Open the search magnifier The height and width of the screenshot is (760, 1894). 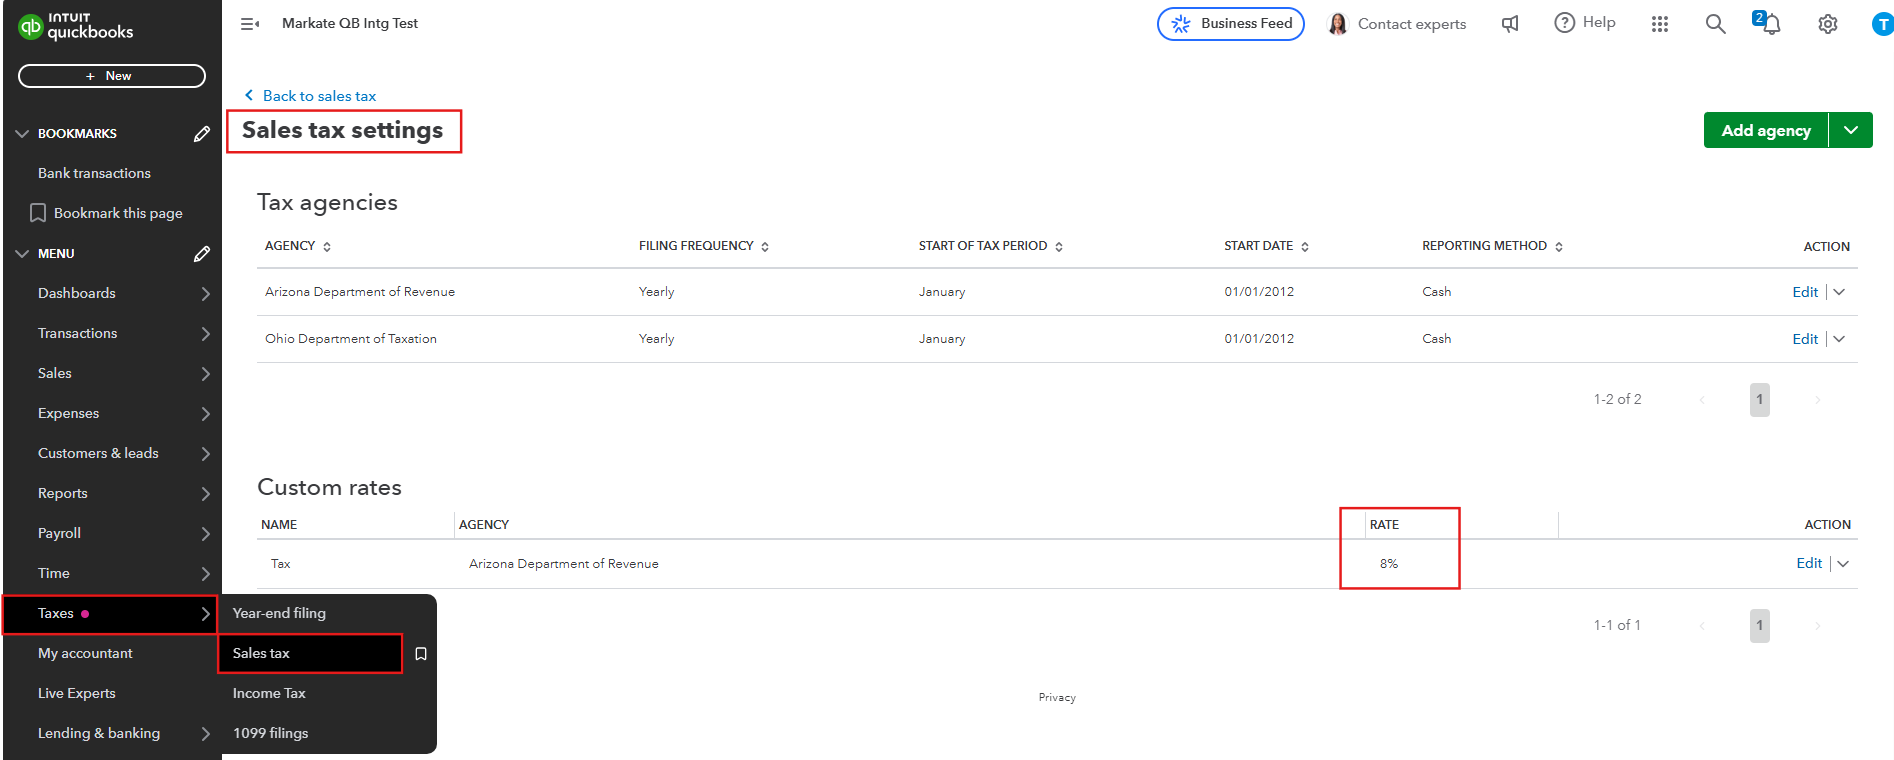coord(1715,24)
